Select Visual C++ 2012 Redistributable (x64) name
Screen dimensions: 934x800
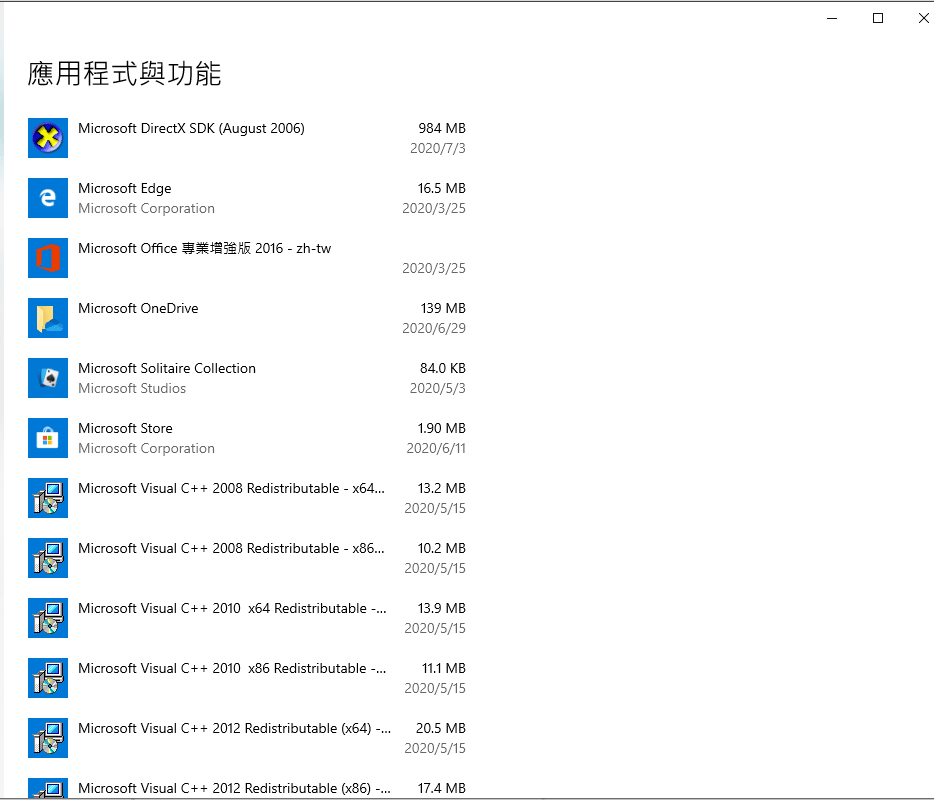(x=235, y=729)
